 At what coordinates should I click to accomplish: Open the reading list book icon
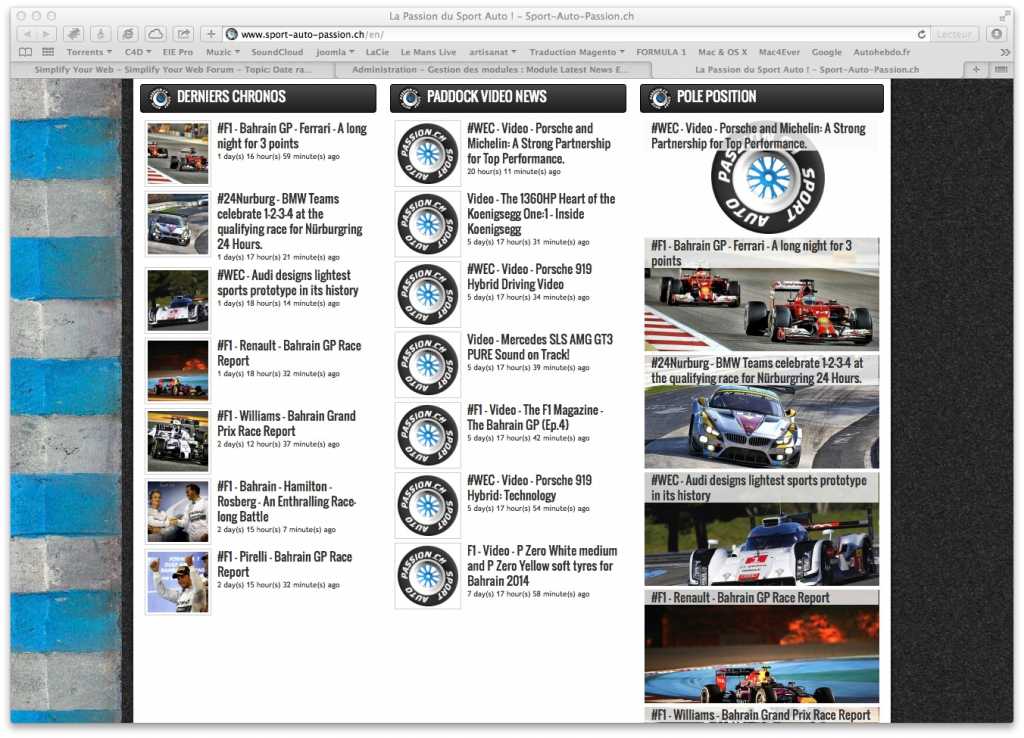pyautogui.click(x=25, y=52)
